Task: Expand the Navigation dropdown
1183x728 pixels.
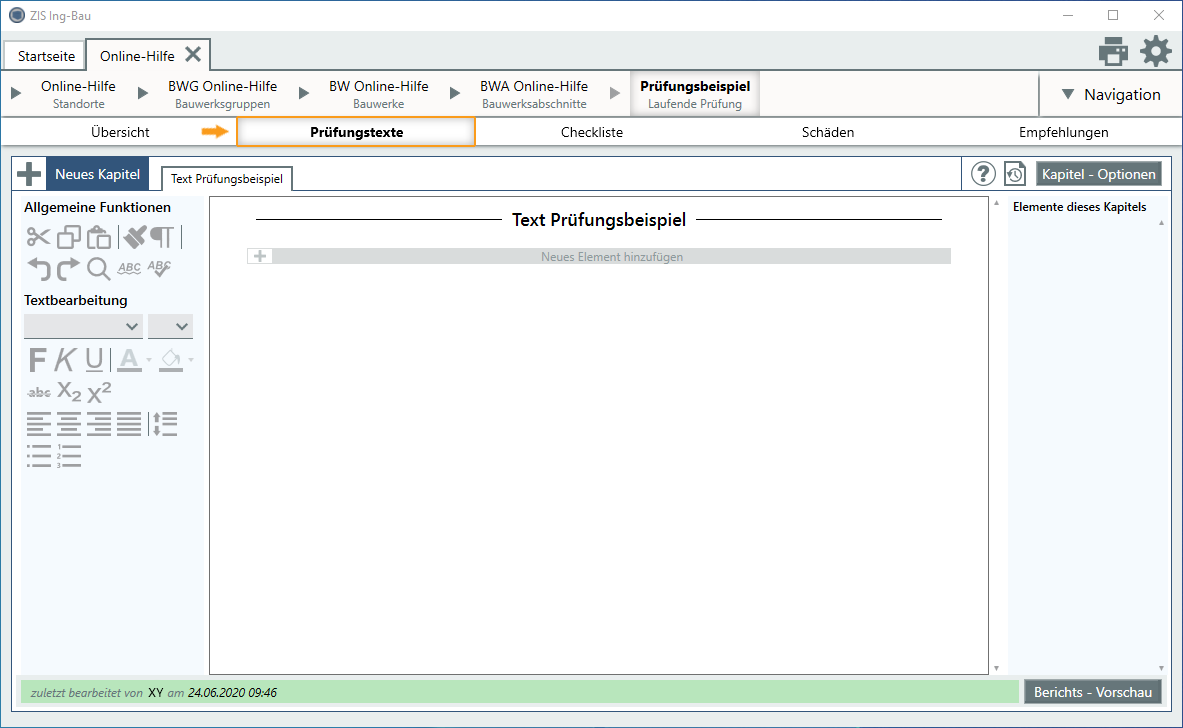Action: (1110, 94)
